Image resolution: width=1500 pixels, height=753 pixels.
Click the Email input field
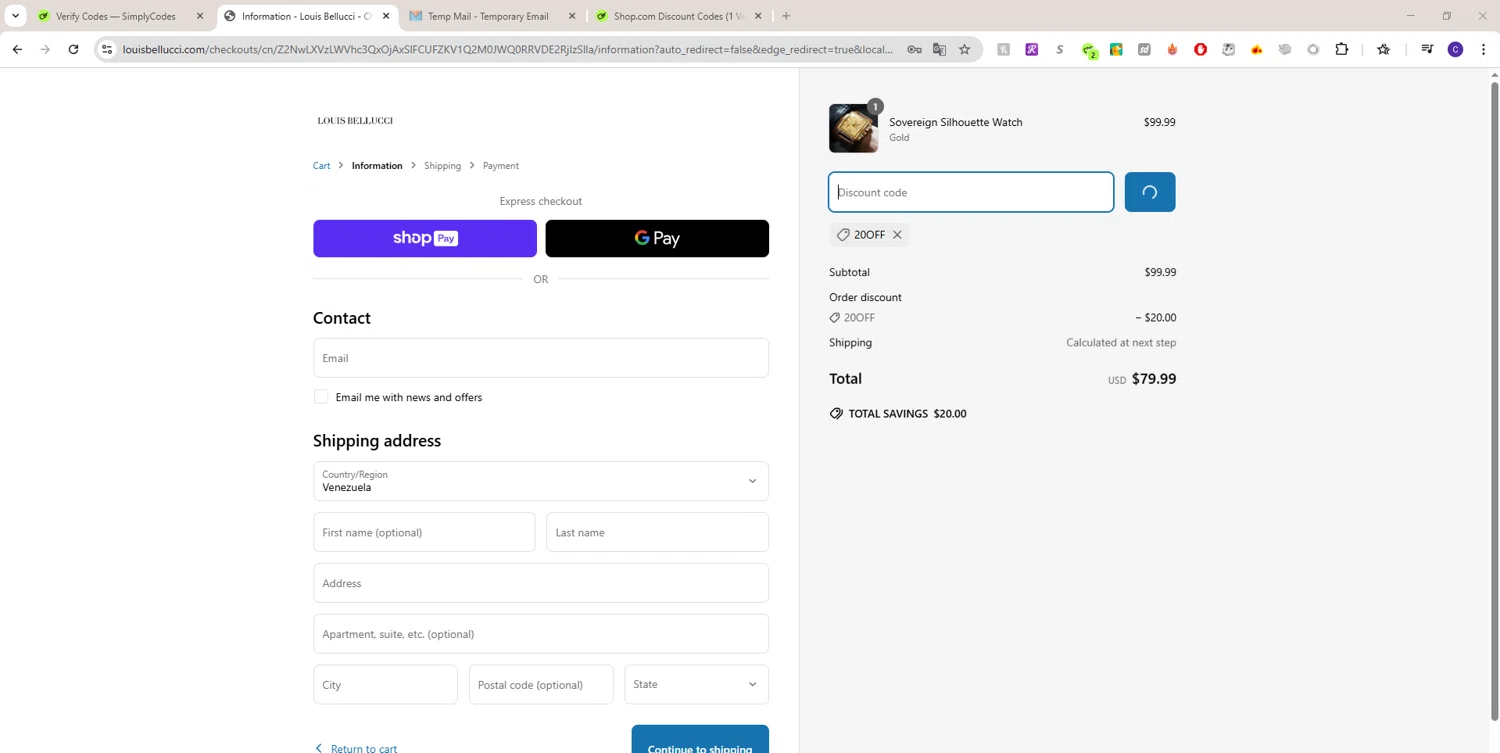pos(541,358)
